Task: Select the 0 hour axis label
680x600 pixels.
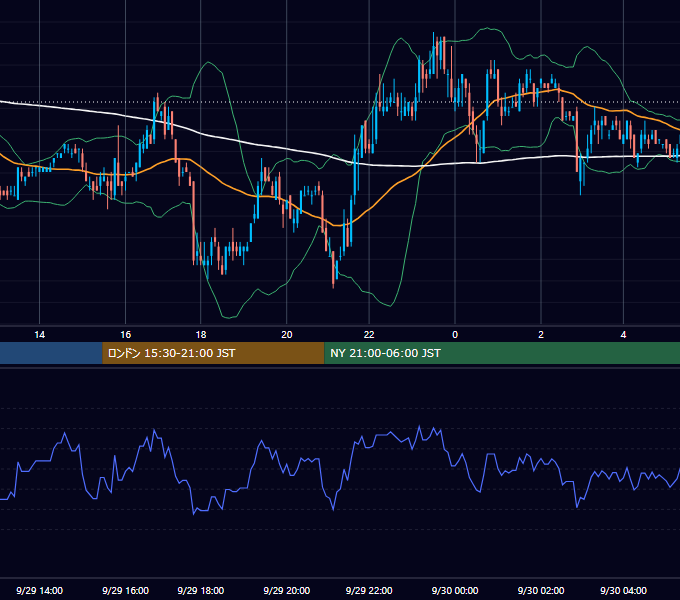Action: (455, 335)
